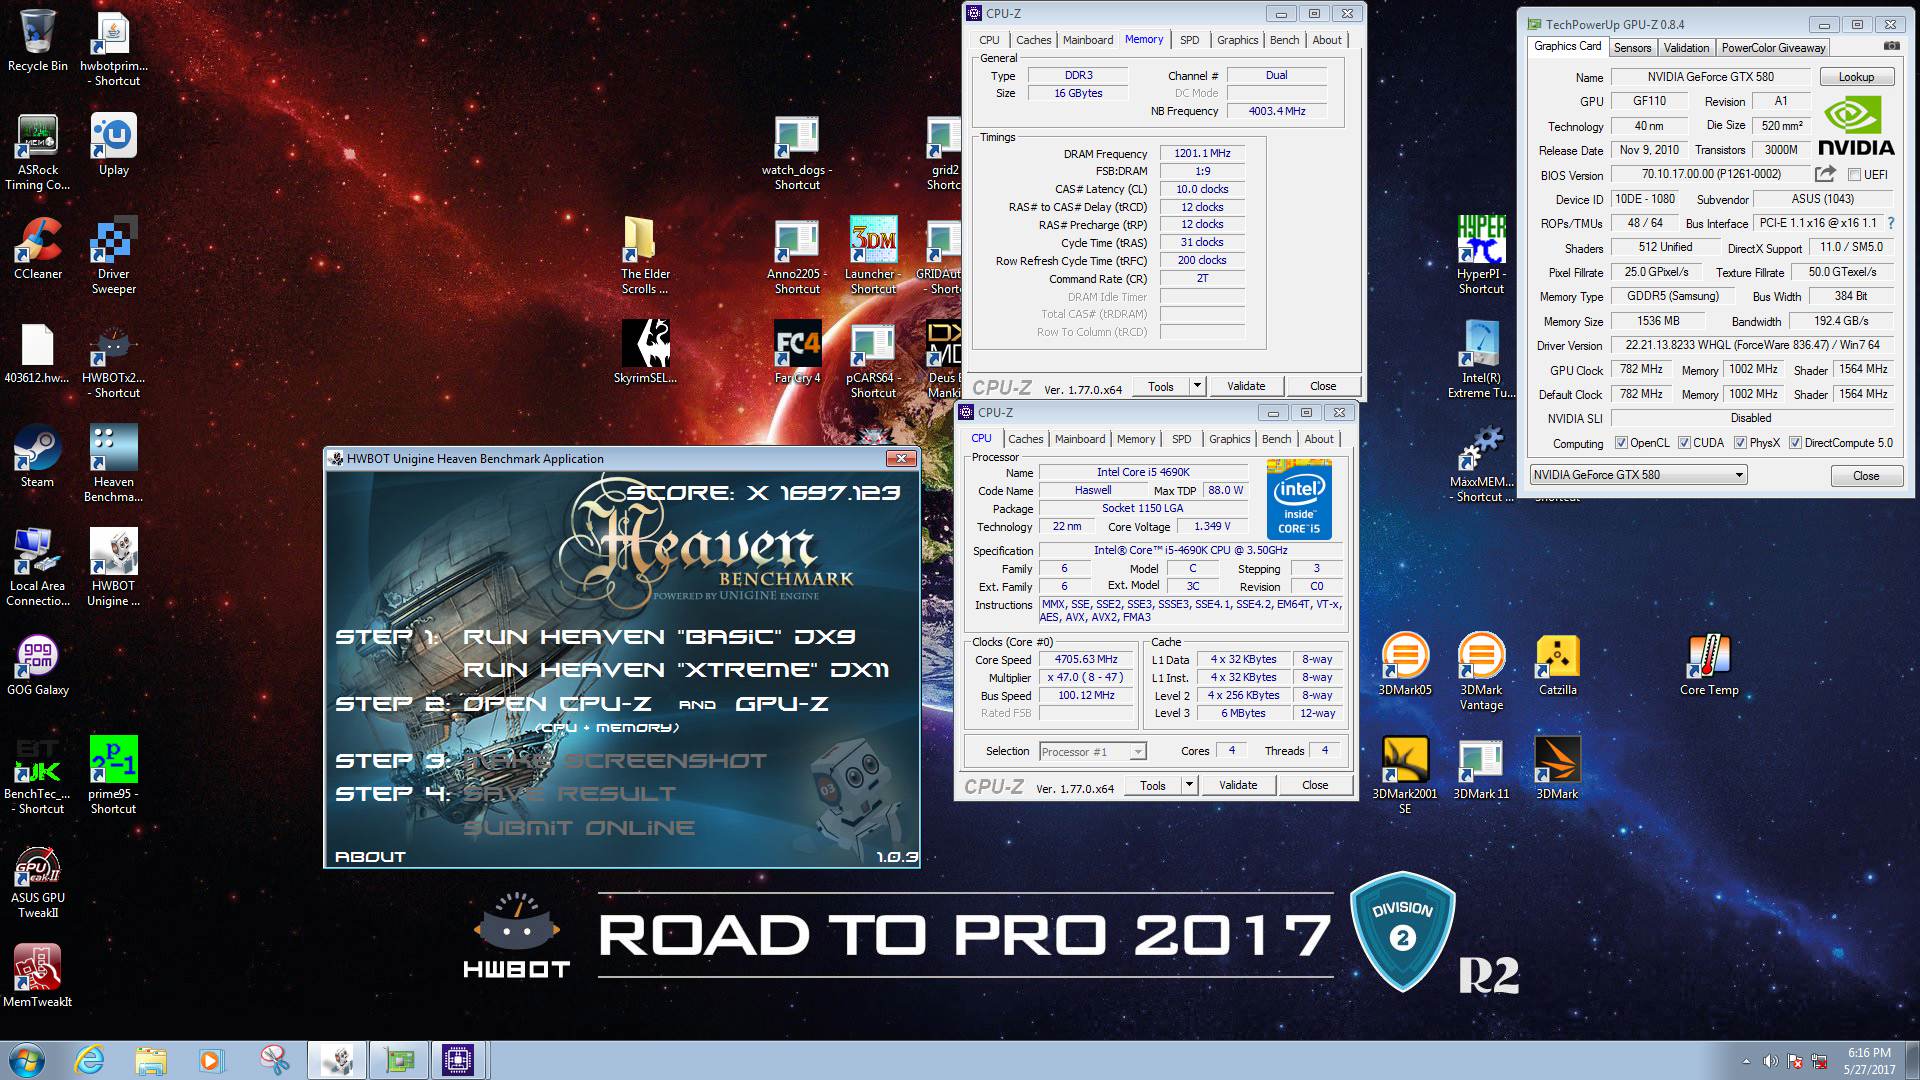
Task: Click CPU-Z taskbar button
Action: (458, 1060)
